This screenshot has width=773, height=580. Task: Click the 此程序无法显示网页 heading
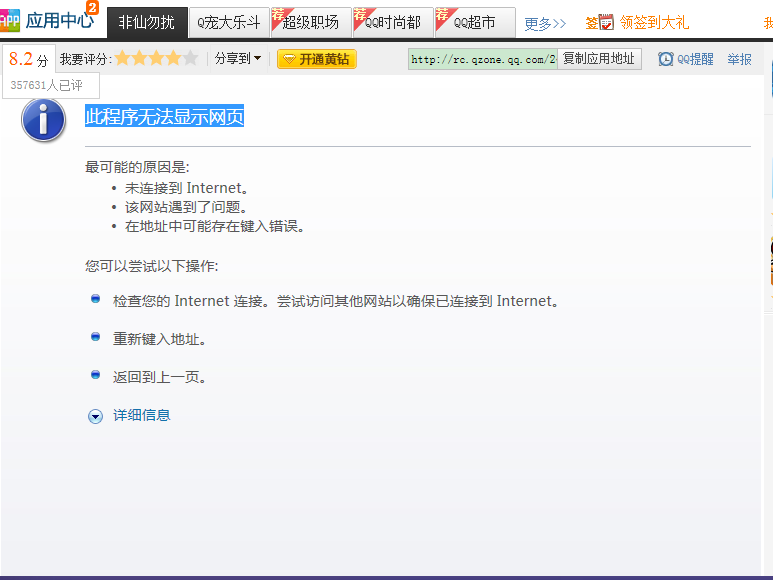[164, 116]
